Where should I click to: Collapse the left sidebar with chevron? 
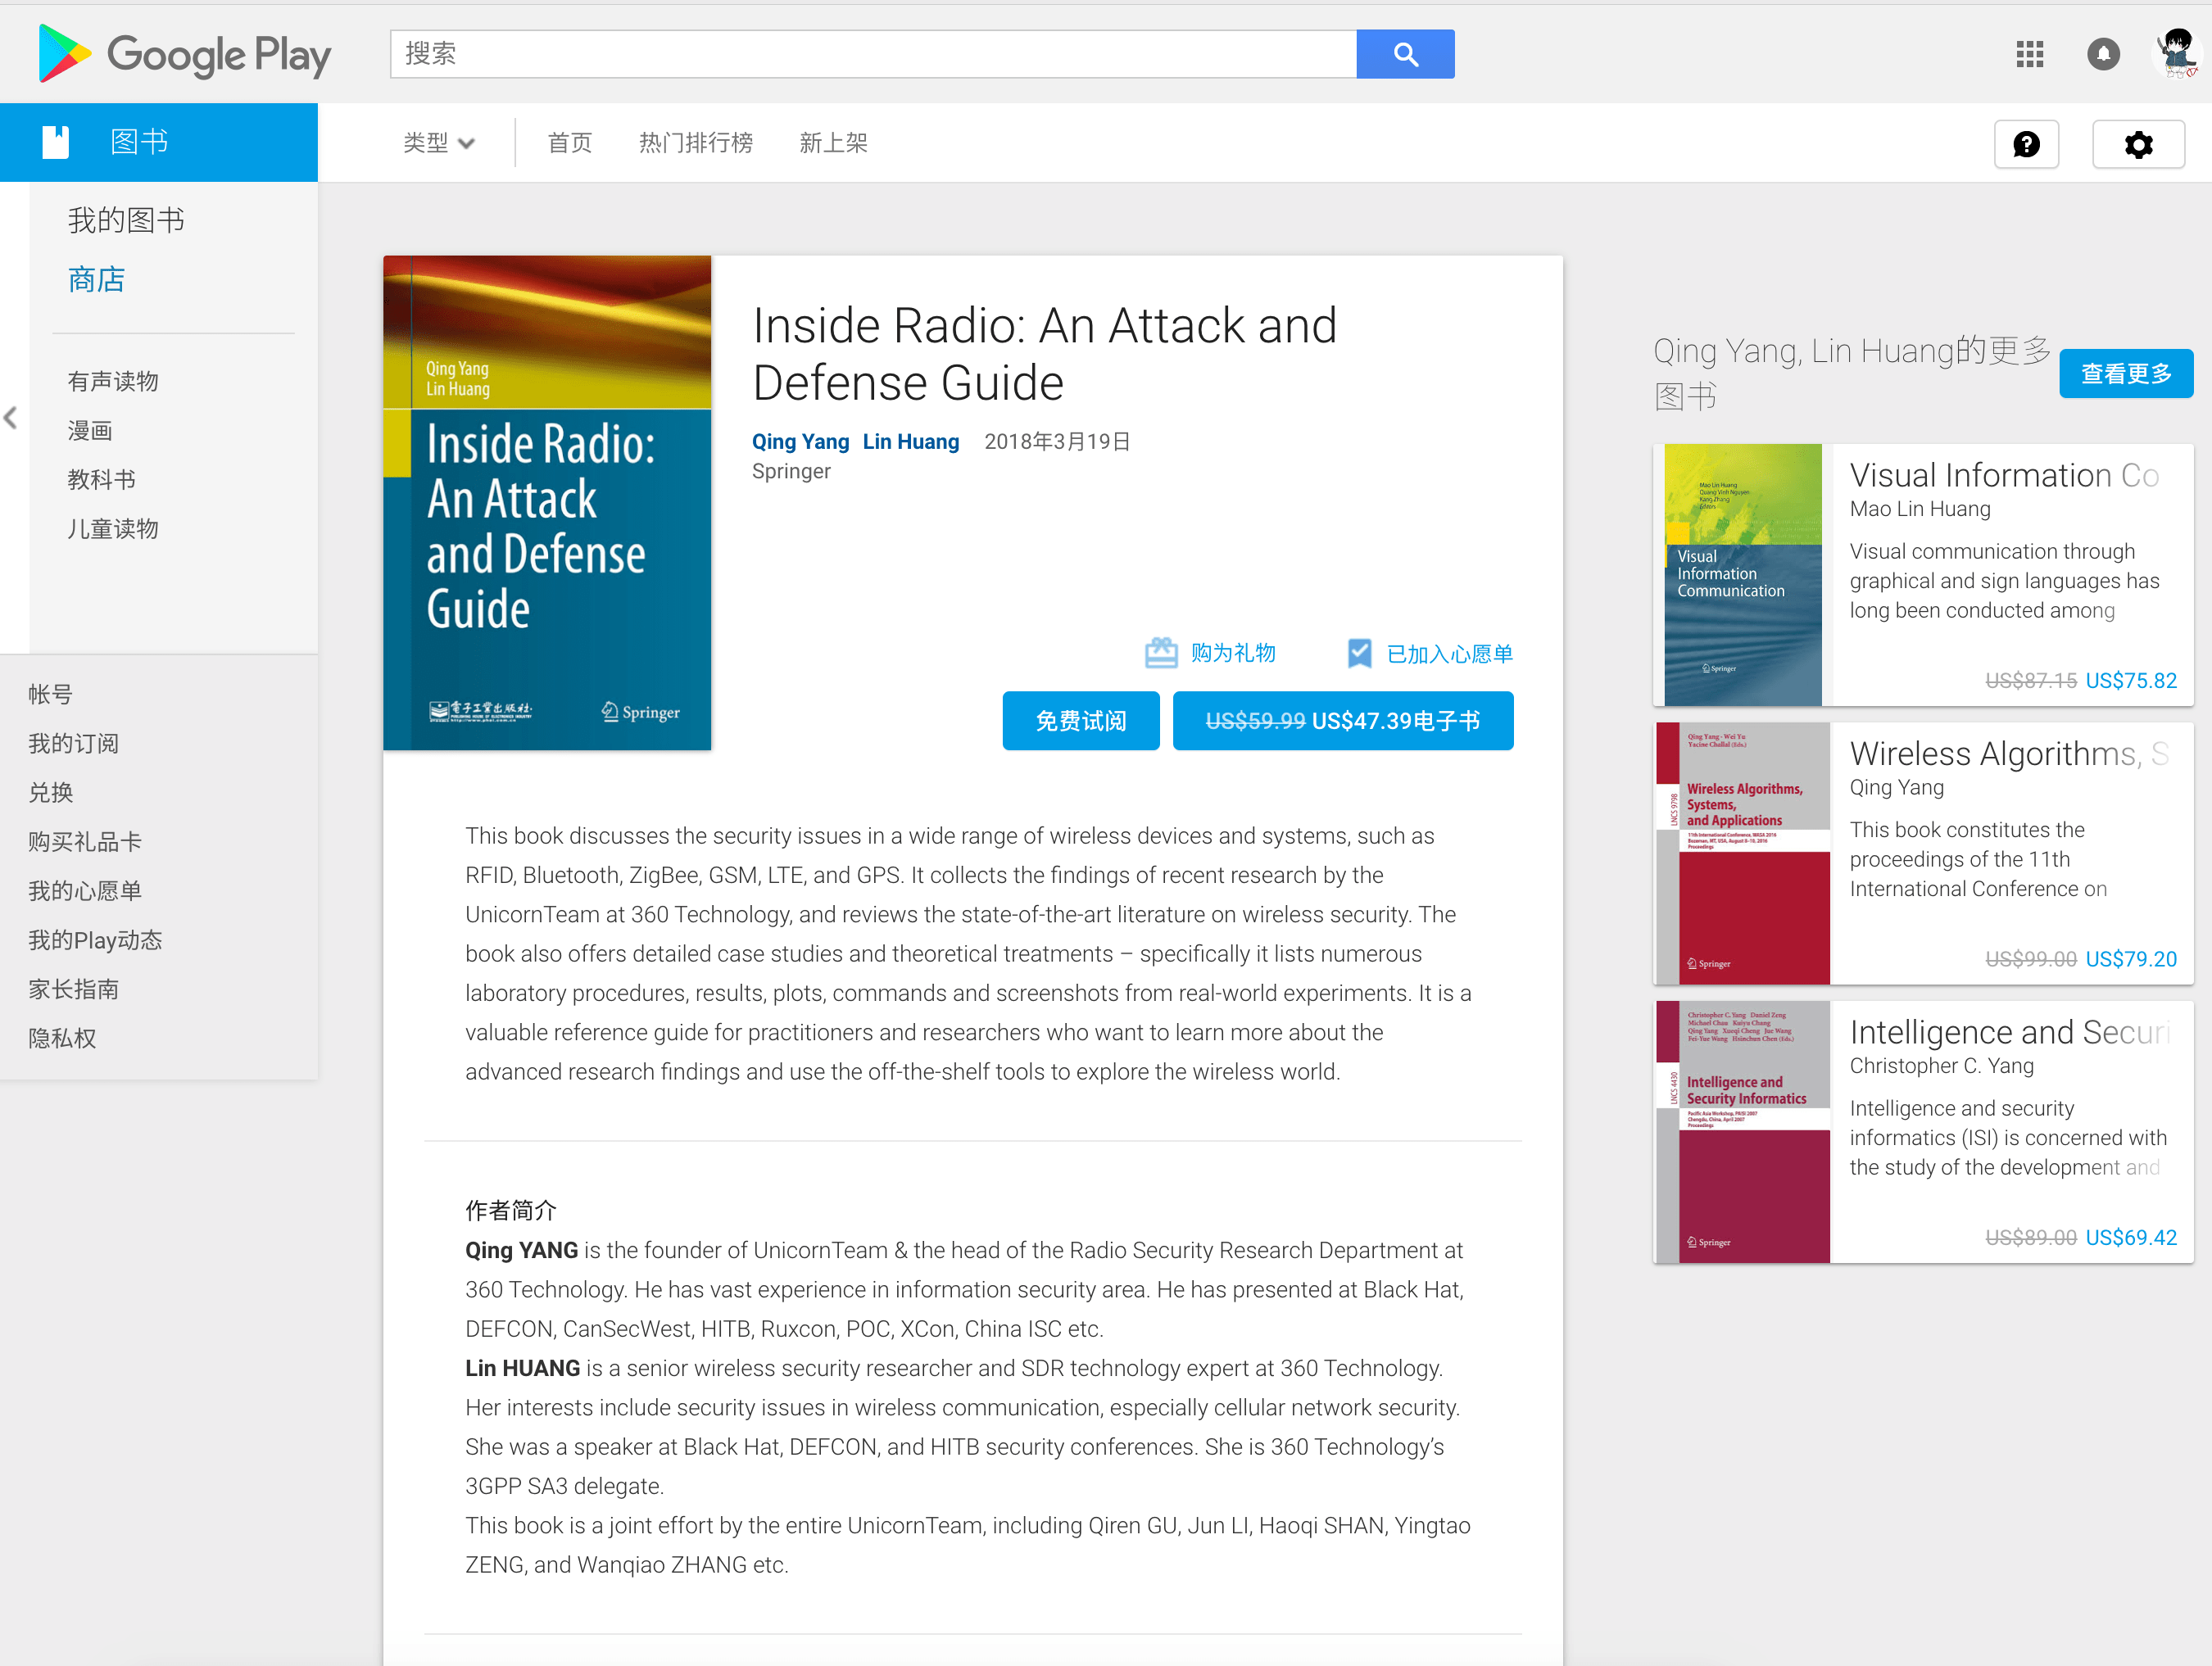pyautogui.click(x=11, y=418)
